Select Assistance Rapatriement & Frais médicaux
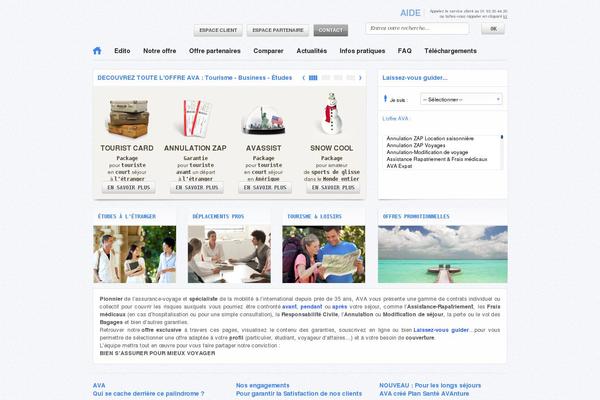The image size is (600, 400). point(437,159)
